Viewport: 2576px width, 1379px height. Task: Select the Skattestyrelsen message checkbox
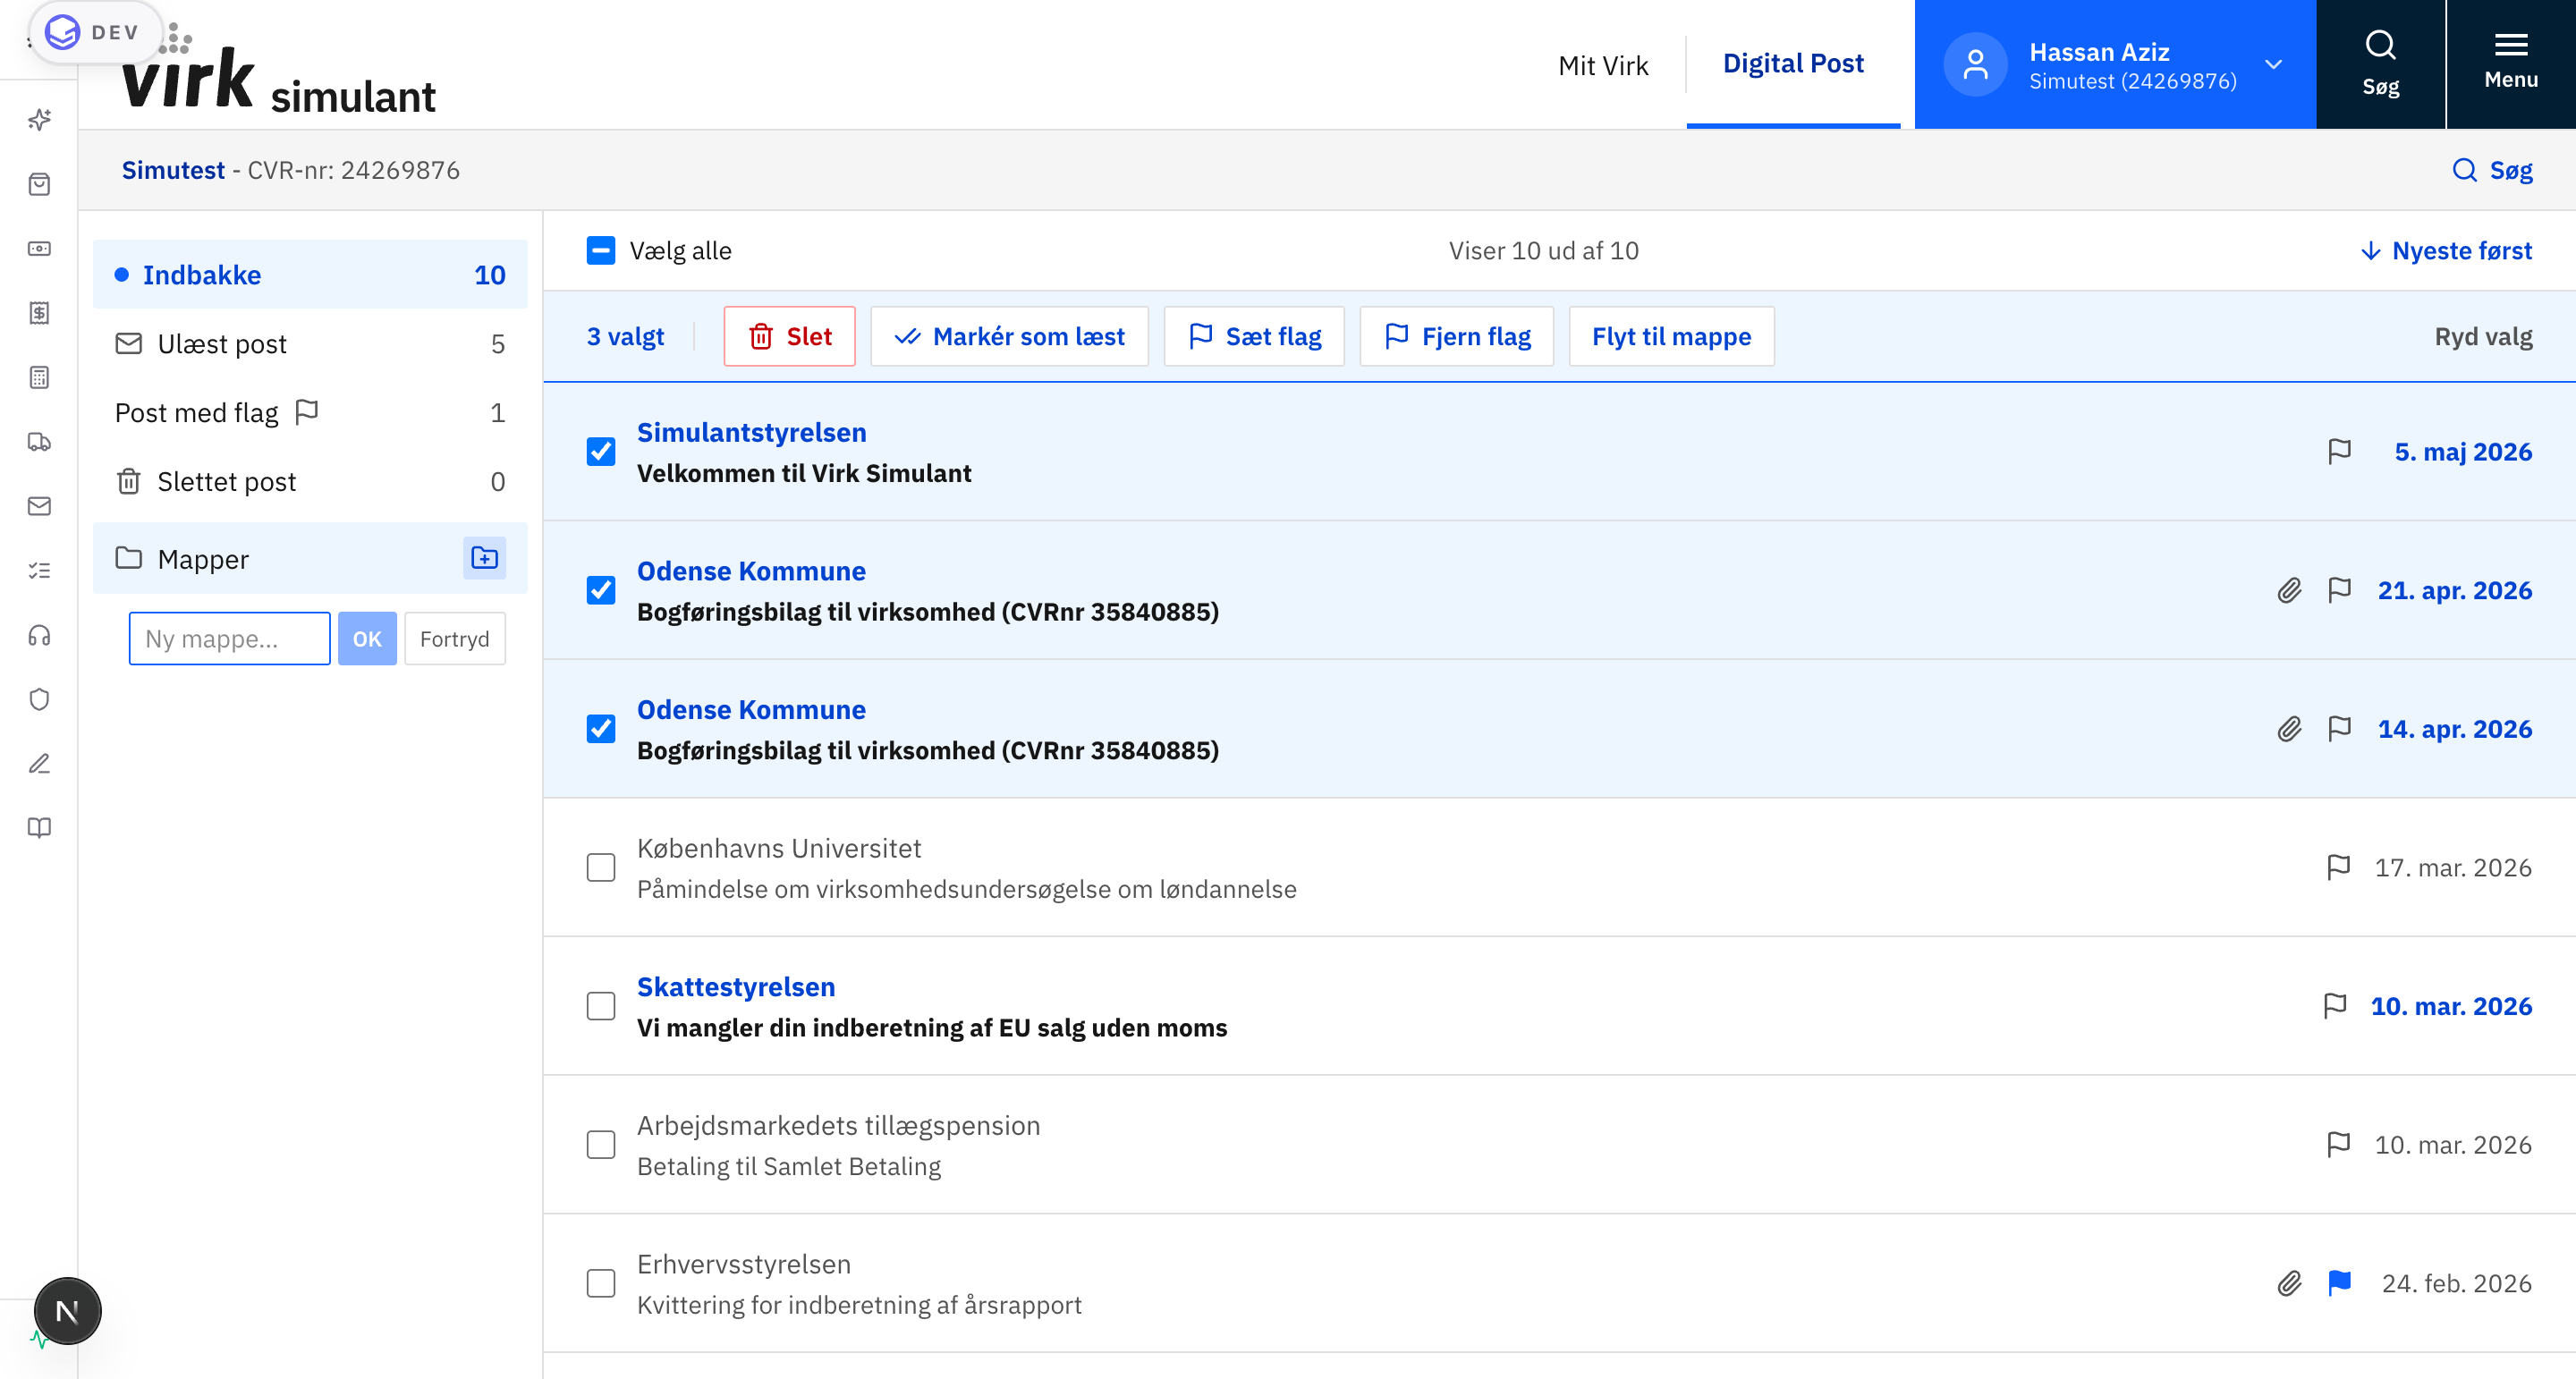pyautogui.click(x=601, y=1006)
